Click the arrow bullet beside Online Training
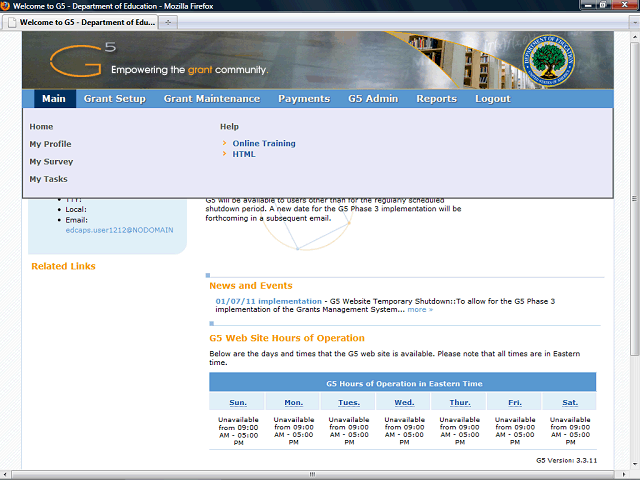640x480 pixels. [x=225, y=144]
